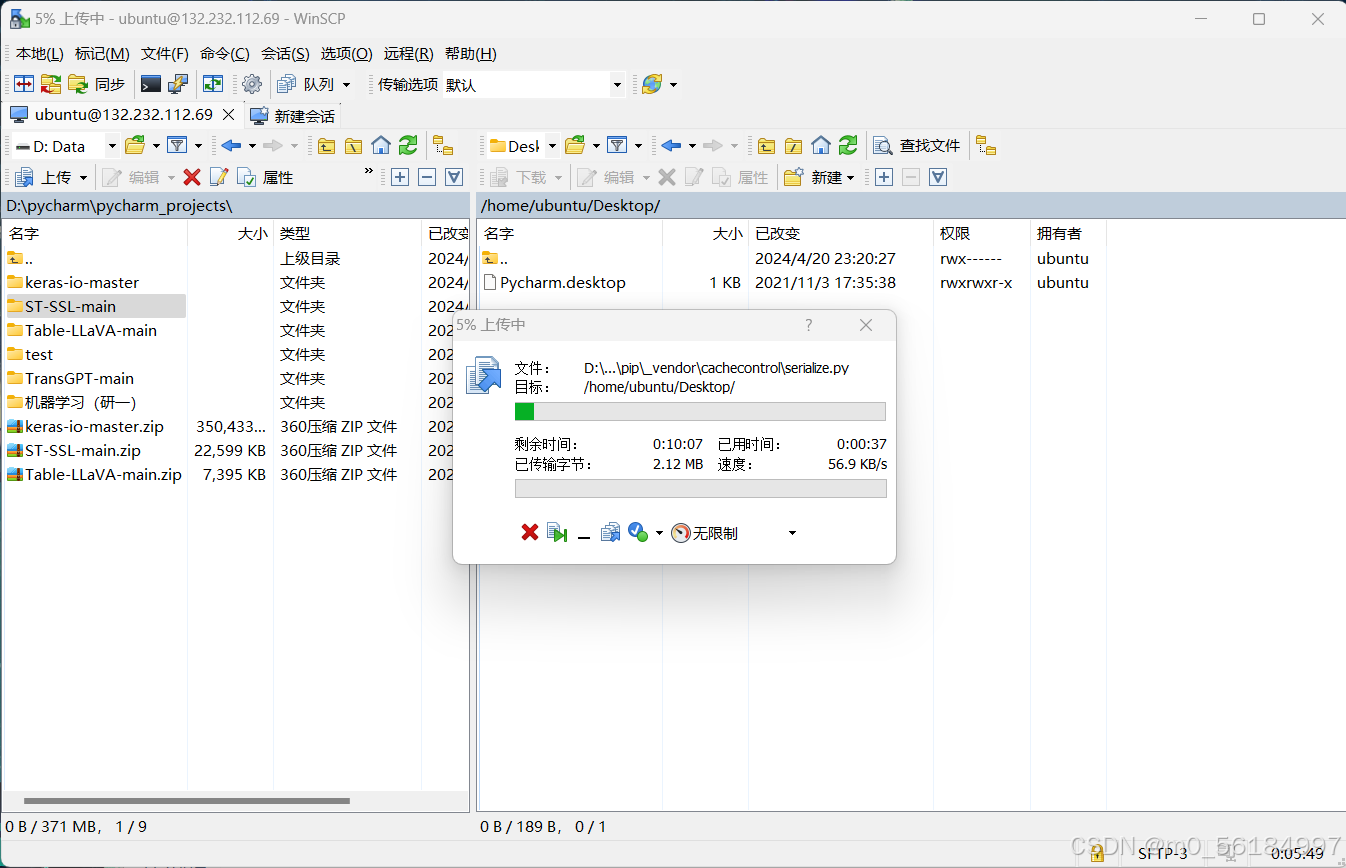Screen dimensions: 1346x868
Task: Click the speed limit gauge icon
Action: click(681, 533)
